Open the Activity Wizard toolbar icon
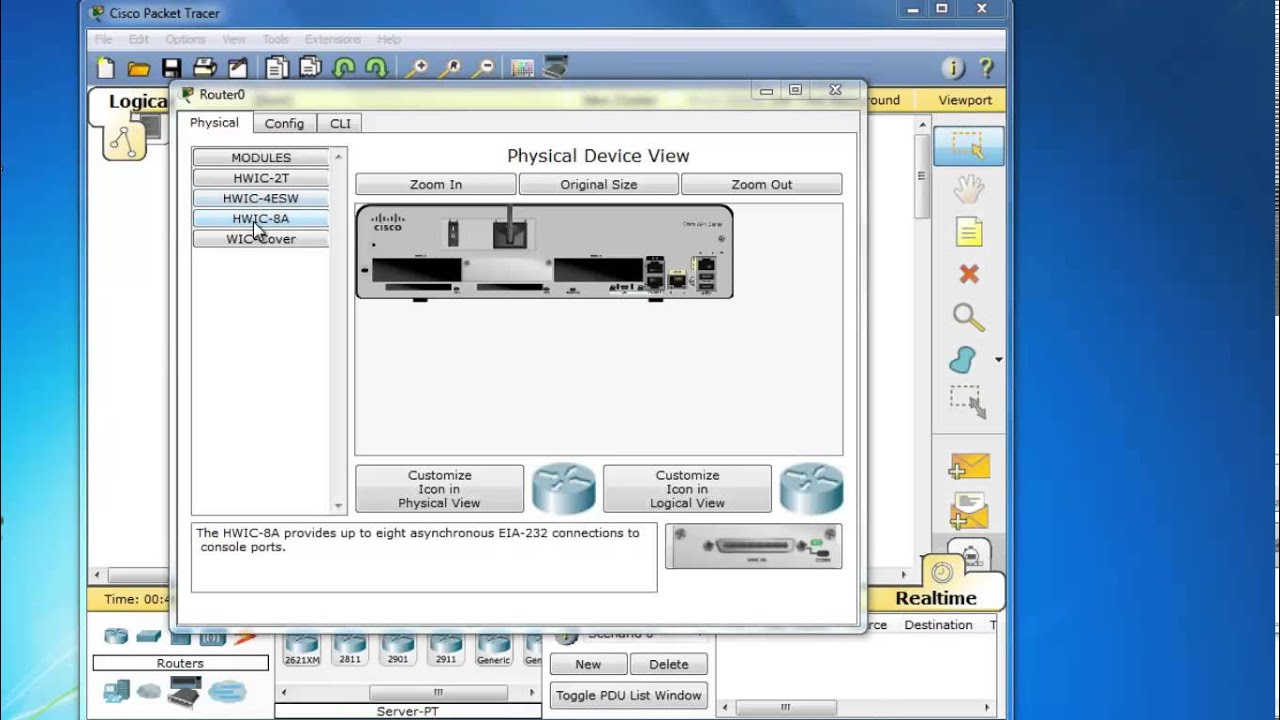This screenshot has height=720, width=1280. [x=238, y=68]
